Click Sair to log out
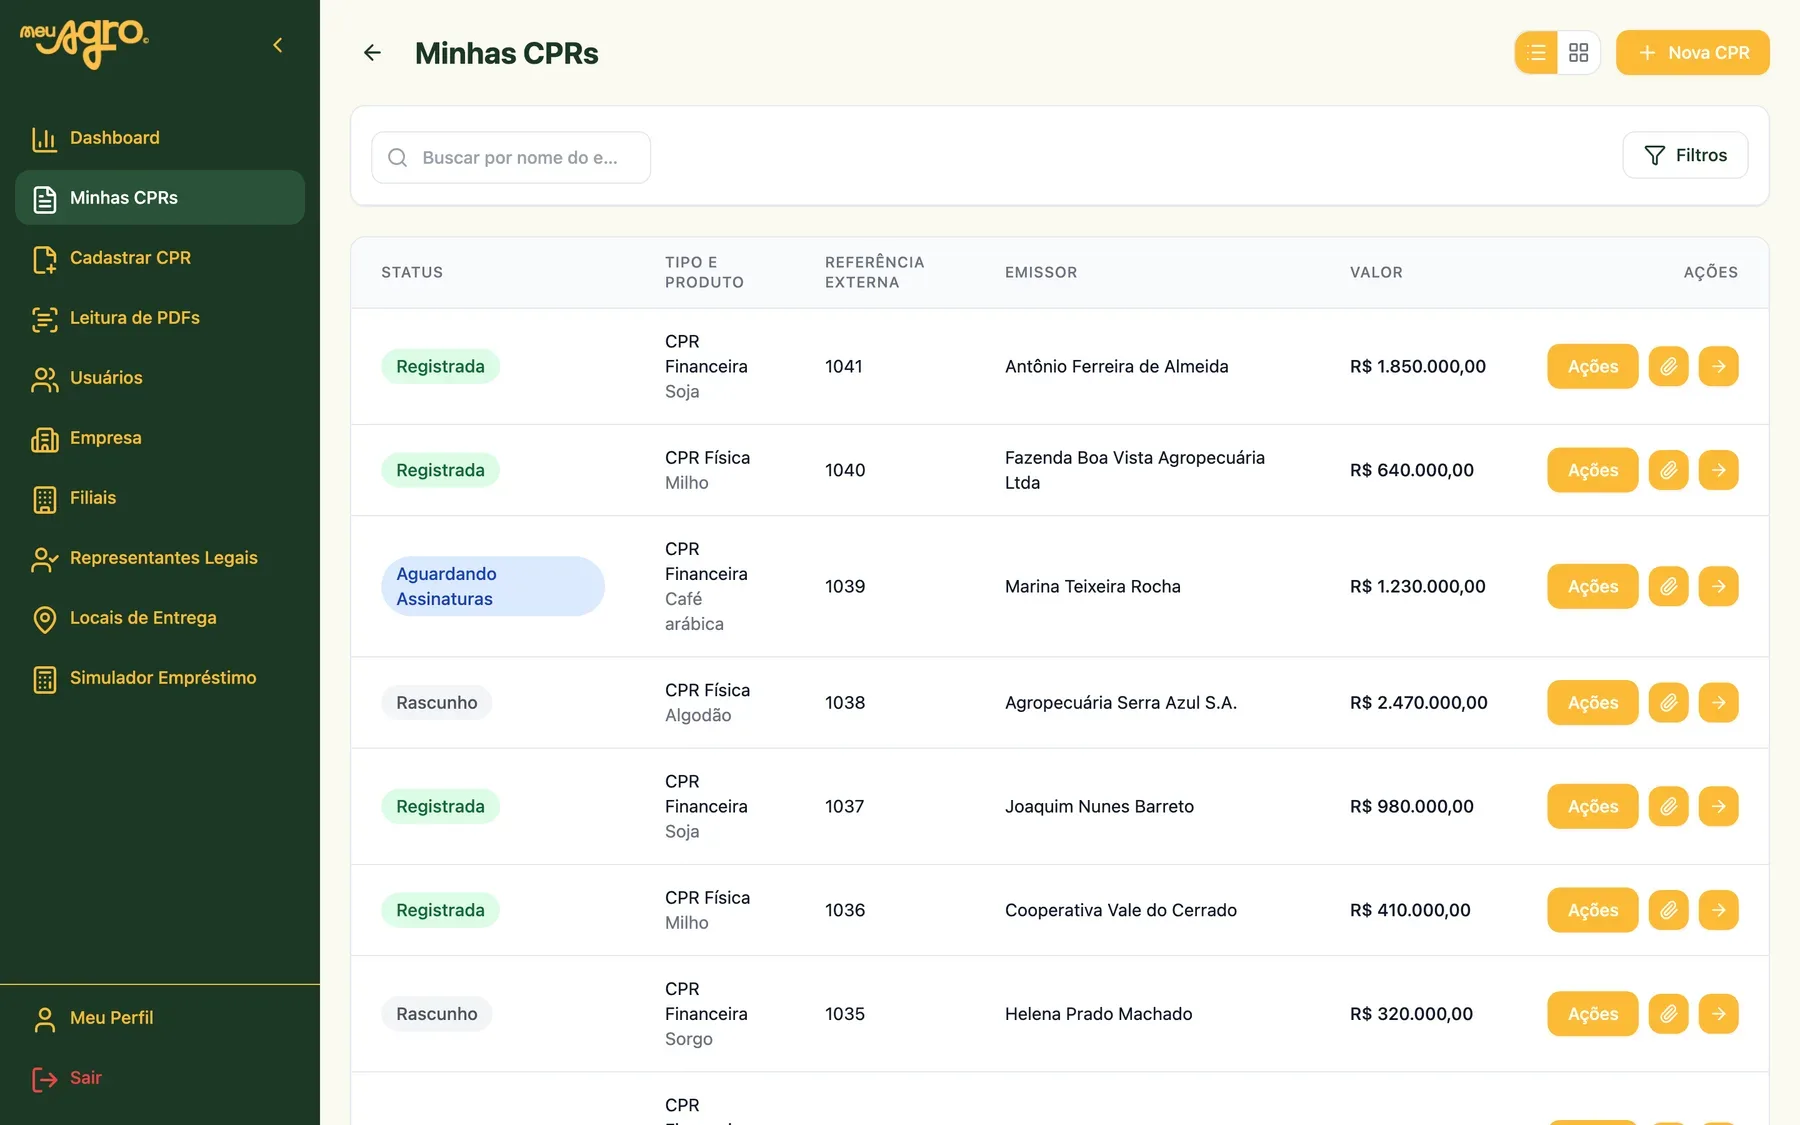 tap(160, 1078)
